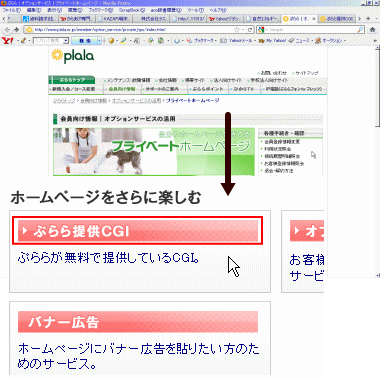Click the URL address bar field
The height and width of the screenshot is (380, 380).
tap(133, 30)
